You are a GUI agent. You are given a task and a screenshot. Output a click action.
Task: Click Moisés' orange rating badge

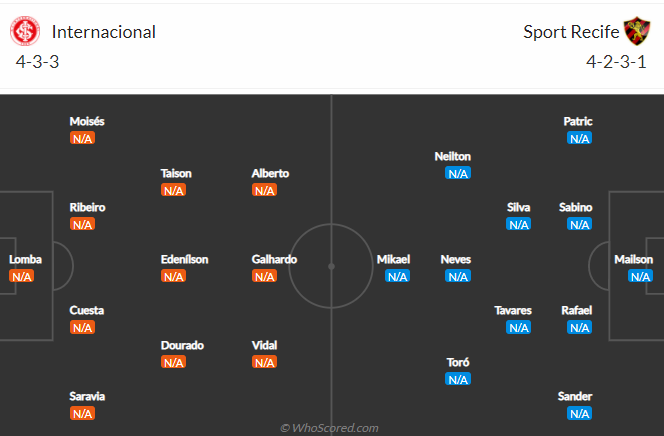pyautogui.click(x=83, y=138)
